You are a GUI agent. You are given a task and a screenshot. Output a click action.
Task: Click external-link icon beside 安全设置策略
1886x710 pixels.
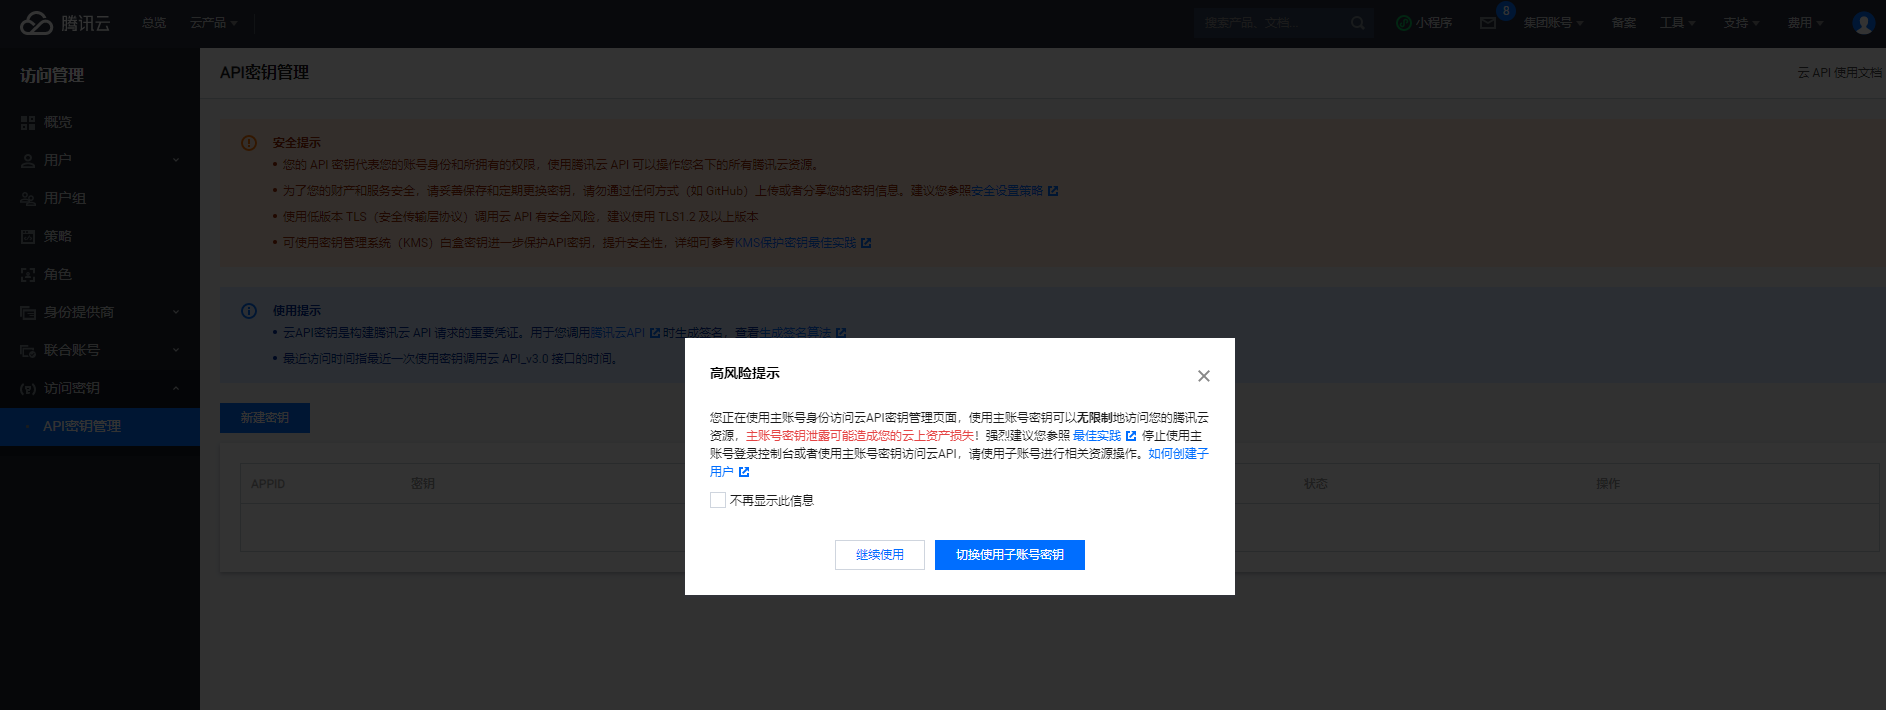pyautogui.click(x=1053, y=191)
